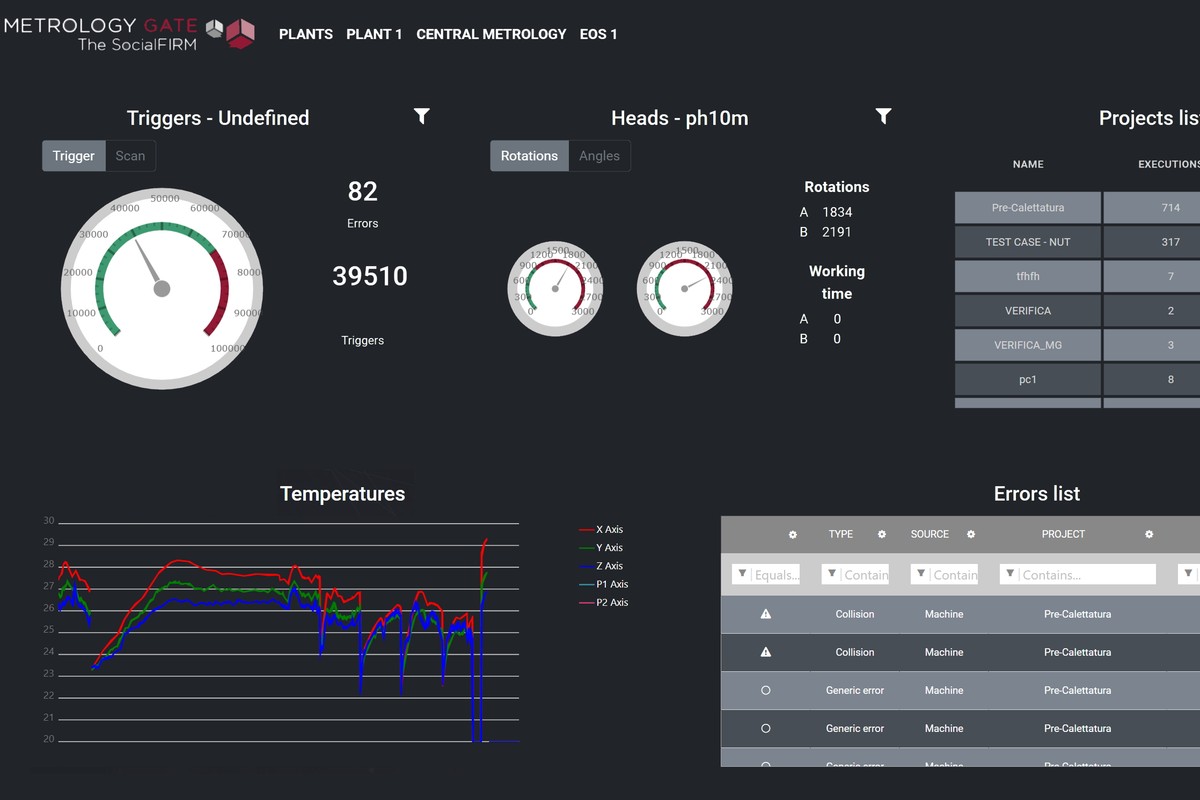1200x800 pixels.
Task: Focus the SOURCE column Contains filter field
Action: (944, 574)
